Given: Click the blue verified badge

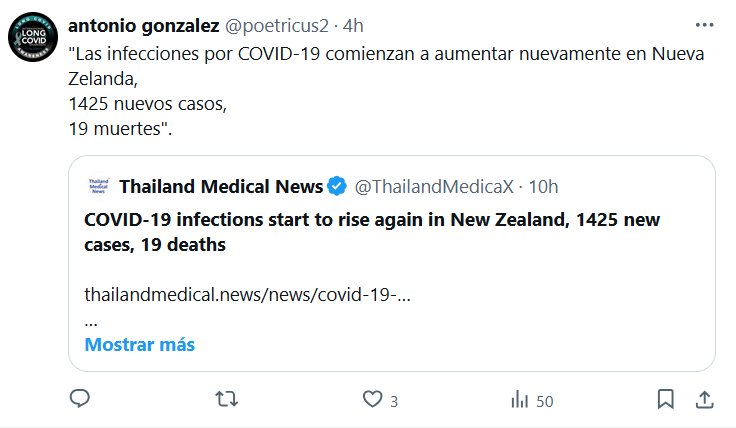Looking at the screenshot, I should coord(338,186).
